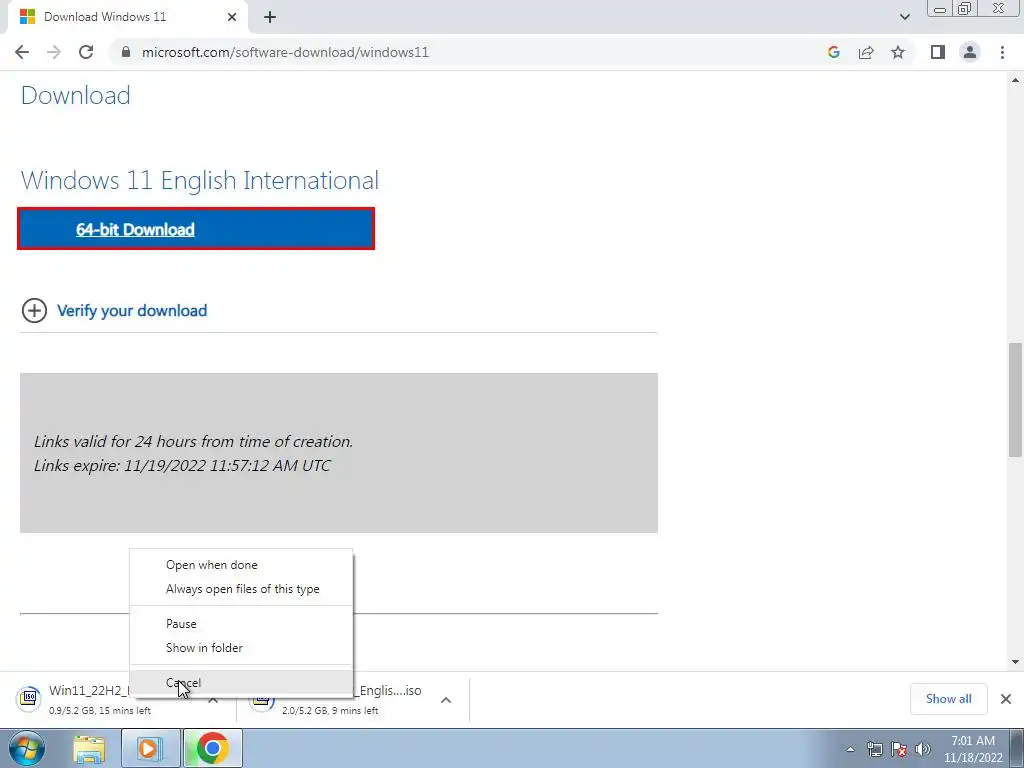Click the network tray icon
The width and height of the screenshot is (1024, 768).
point(874,749)
